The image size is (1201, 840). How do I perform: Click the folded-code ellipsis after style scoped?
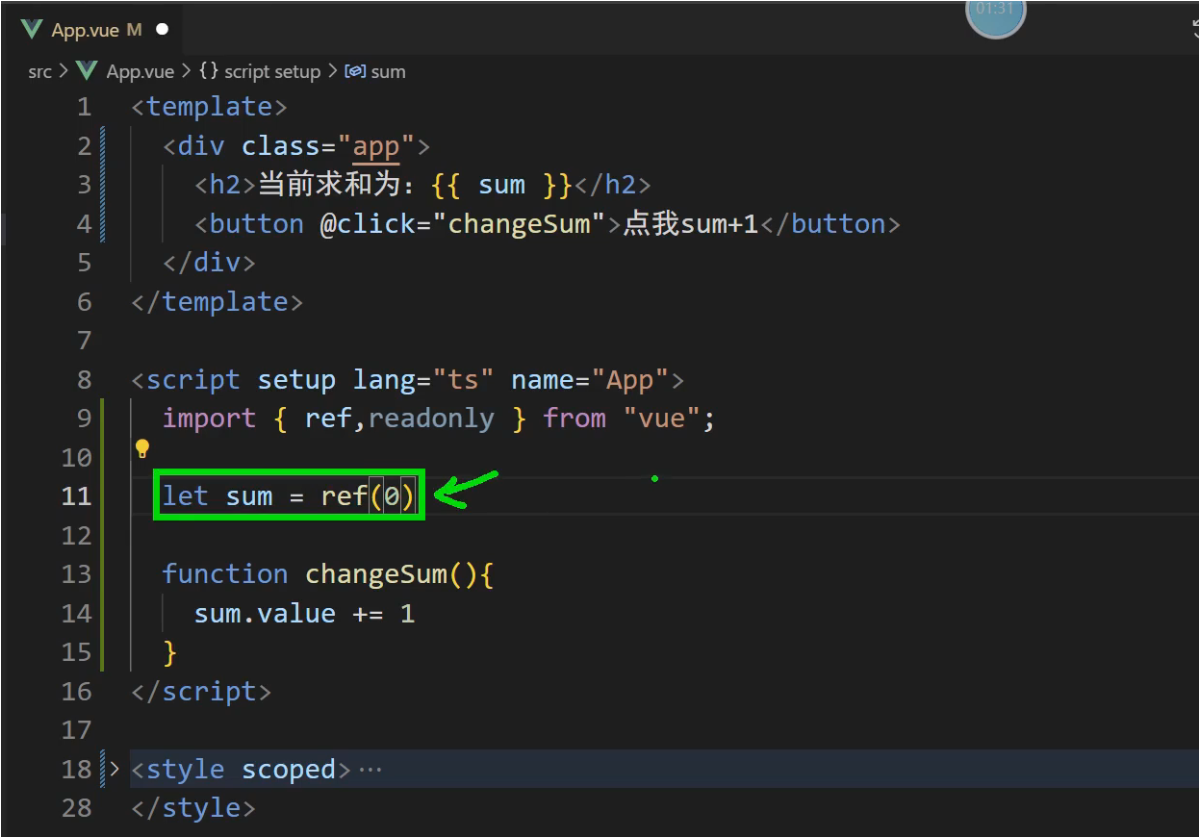pos(370,770)
